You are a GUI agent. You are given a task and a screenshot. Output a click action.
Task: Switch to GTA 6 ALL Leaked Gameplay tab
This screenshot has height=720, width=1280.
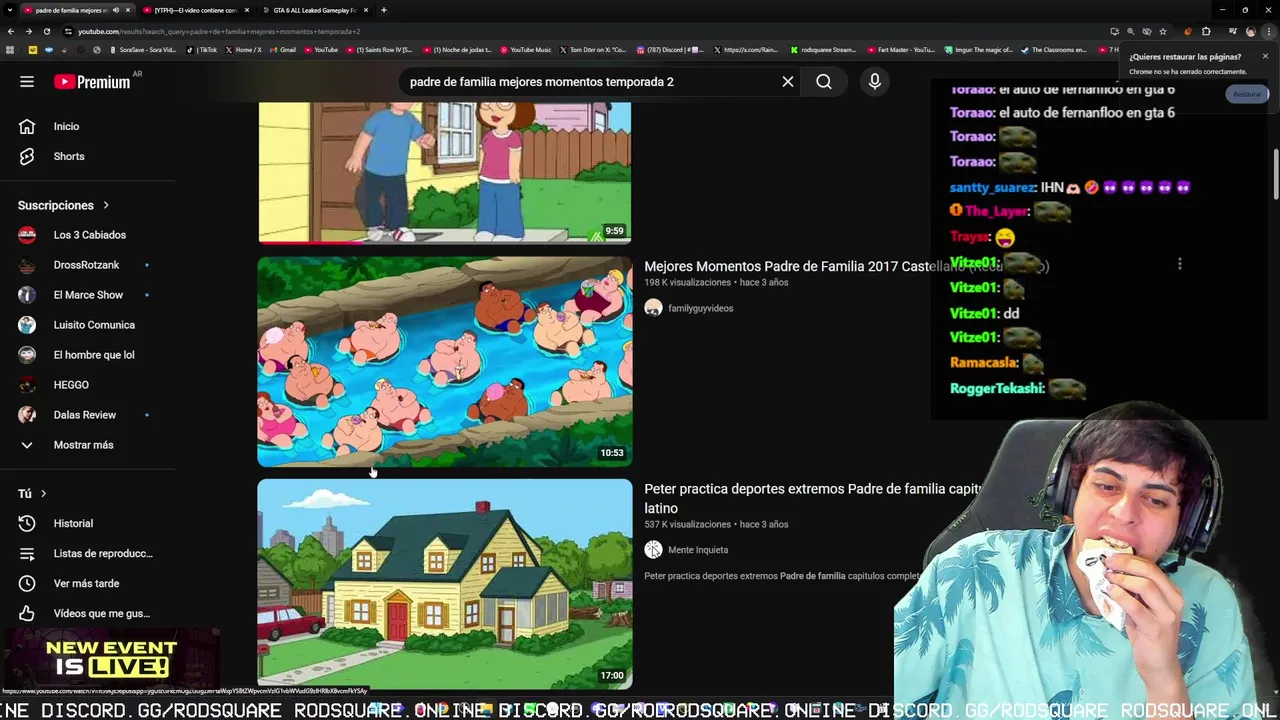tap(315, 10)
